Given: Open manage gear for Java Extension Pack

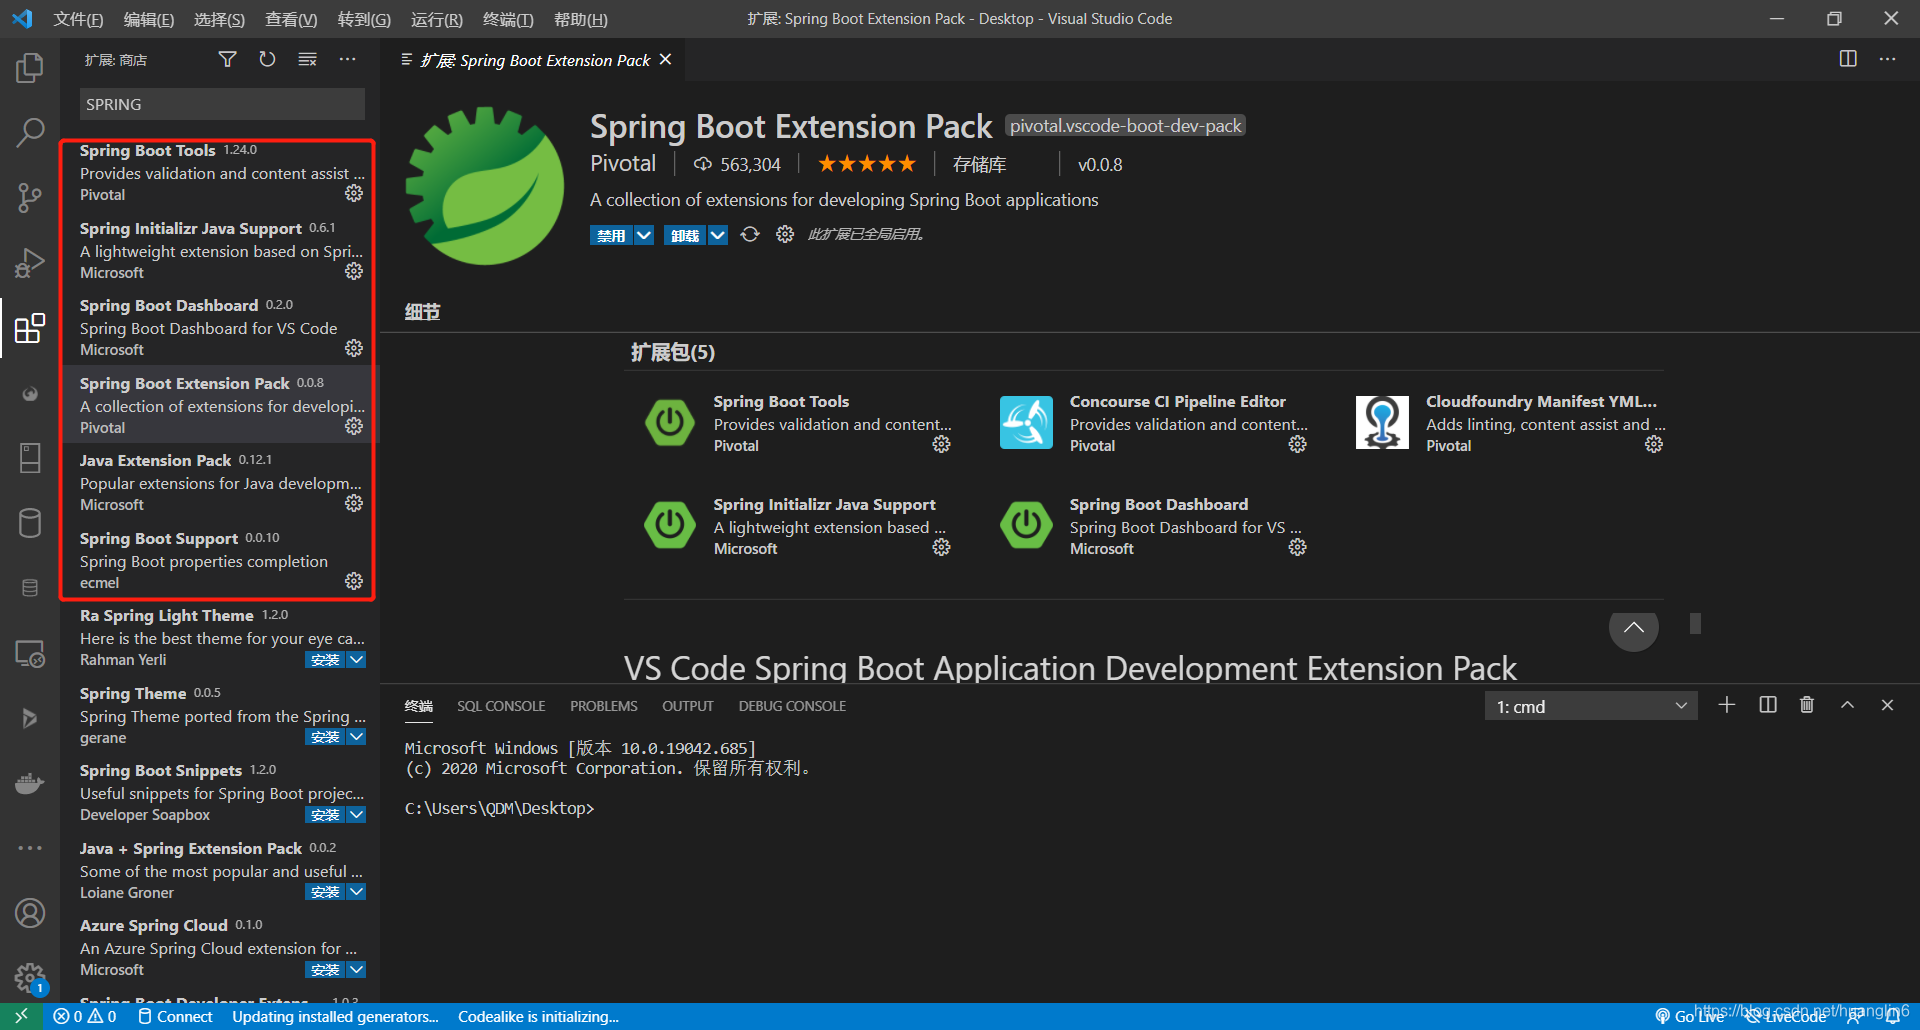Looking at the screenshot, I should pos(354,503).
